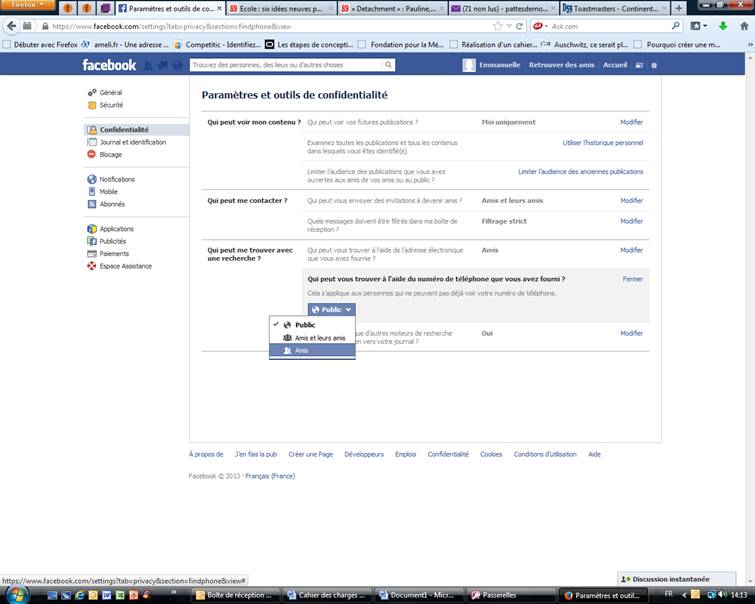
Task: Click Retrouver des amis
Action: point(561,65)
